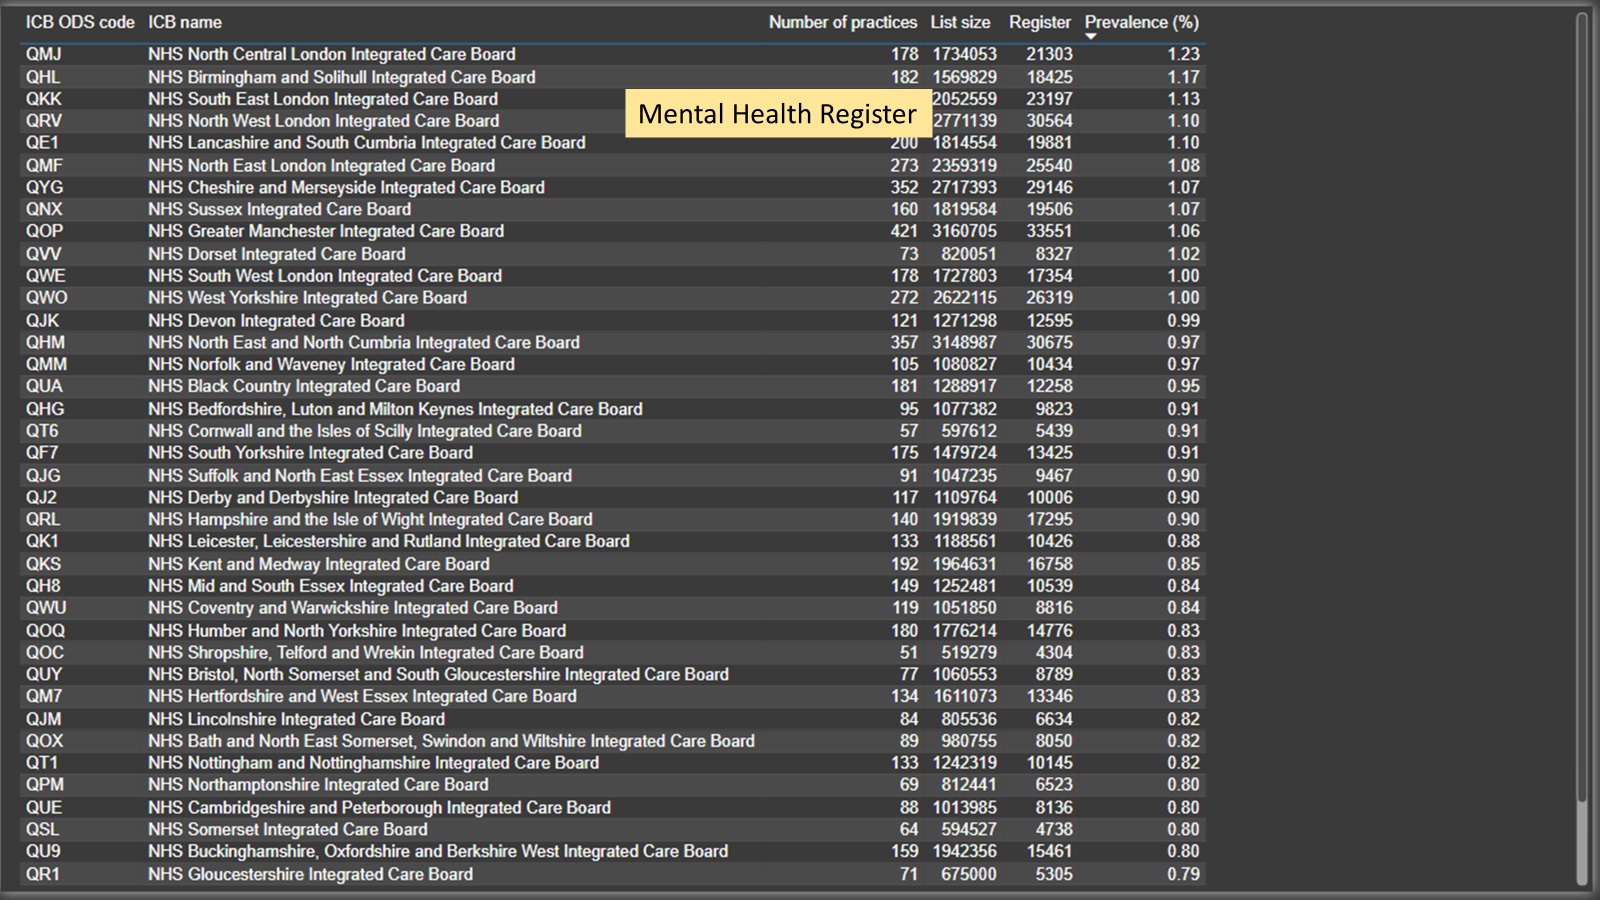Select NHS Black Country Integrated Care Board
Screen dimensions: 1600x900
304,386
